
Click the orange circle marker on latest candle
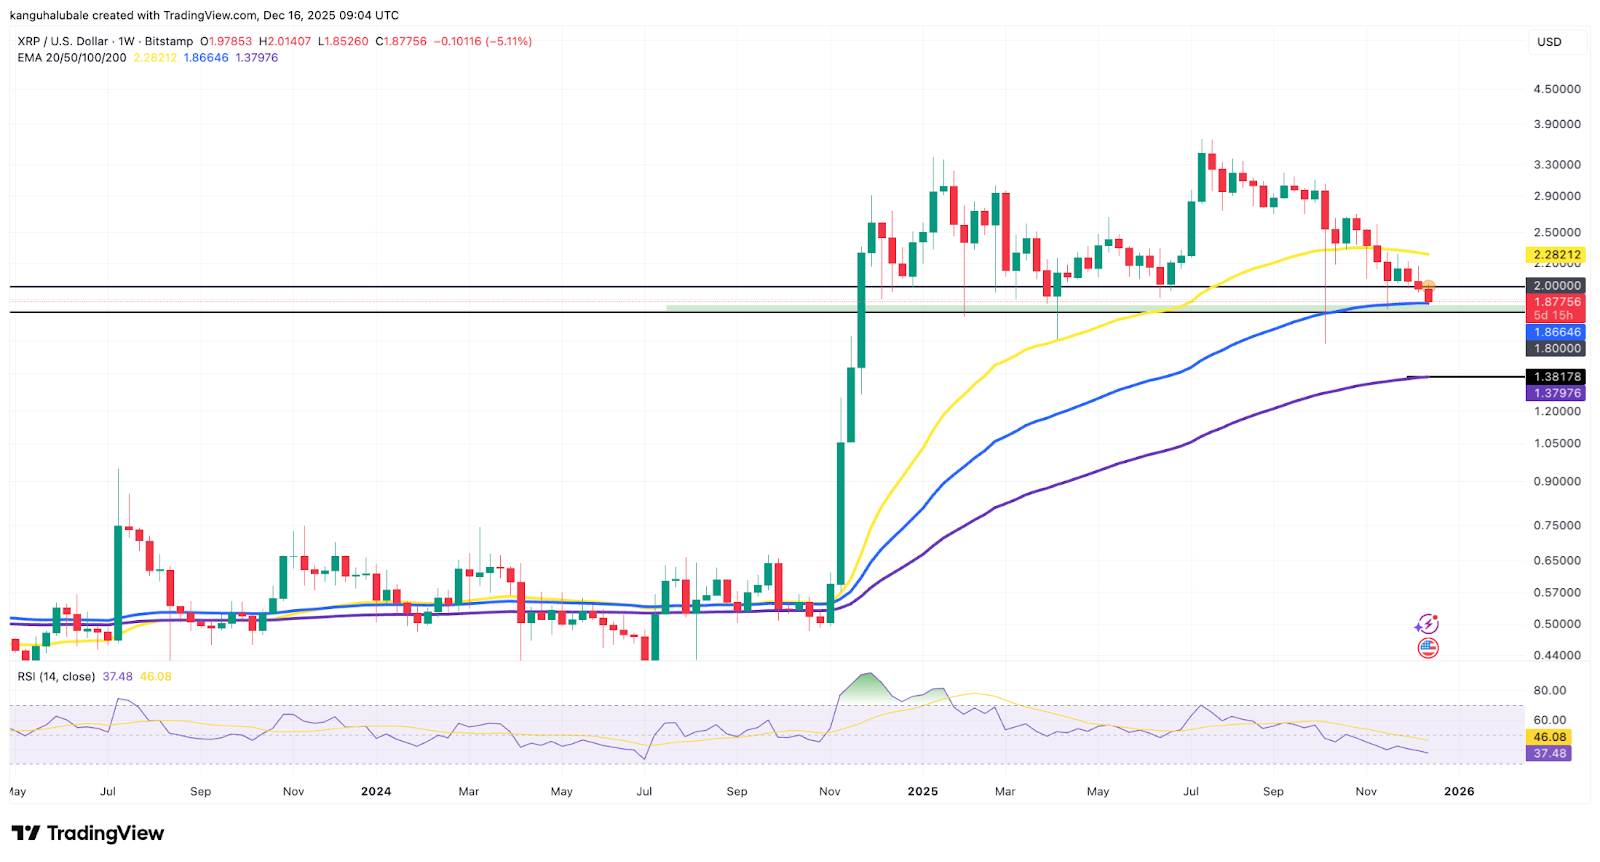point(1429,287)
